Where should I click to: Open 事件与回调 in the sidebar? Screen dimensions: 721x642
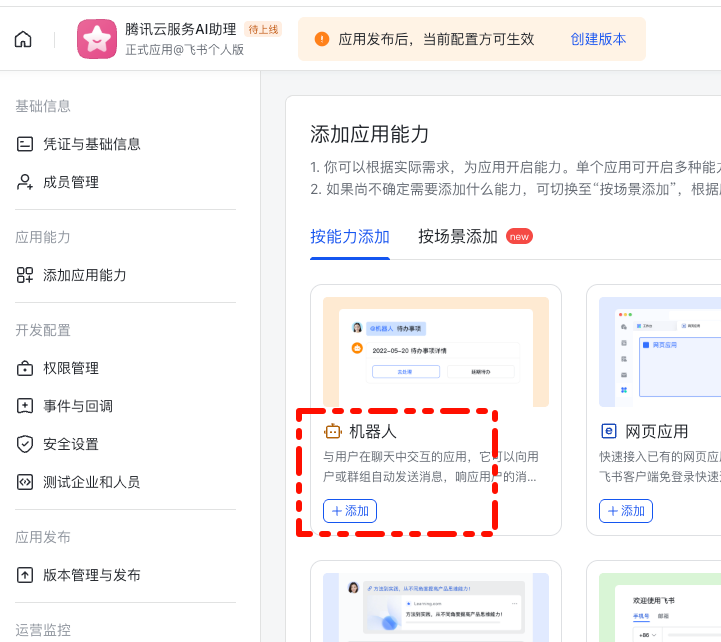(78, 406)
